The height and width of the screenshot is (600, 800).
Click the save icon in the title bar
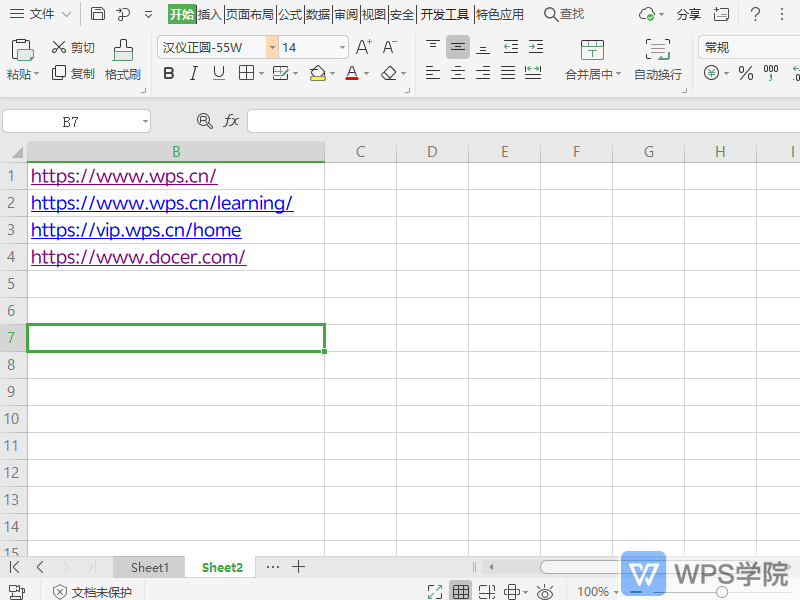[97, 14]
